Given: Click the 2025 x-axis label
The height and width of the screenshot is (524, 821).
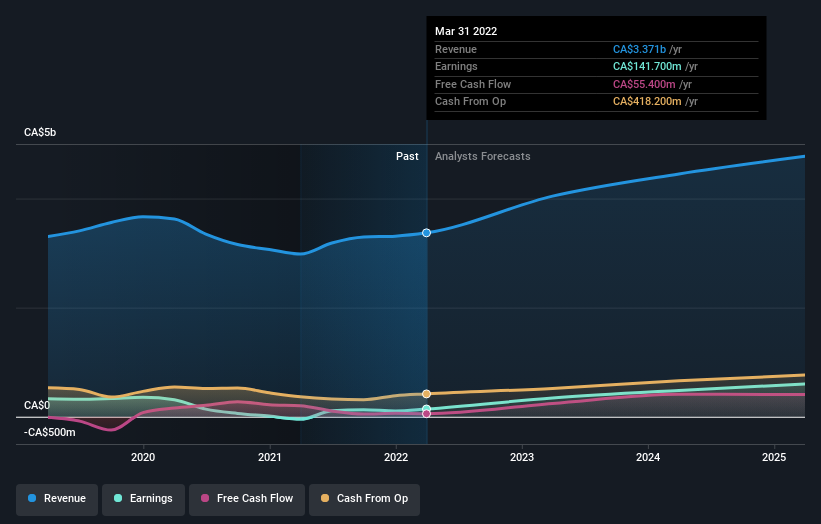Looking at the screenshot, I should tap(774, 457).
